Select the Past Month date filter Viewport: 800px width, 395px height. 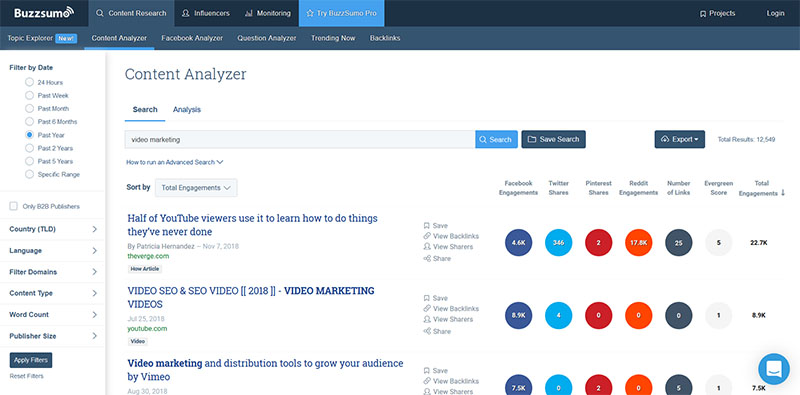click(29, 109)
